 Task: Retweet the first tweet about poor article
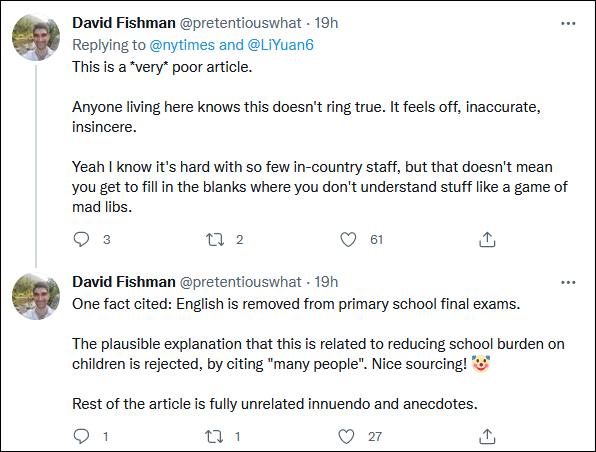pos(215,239)
